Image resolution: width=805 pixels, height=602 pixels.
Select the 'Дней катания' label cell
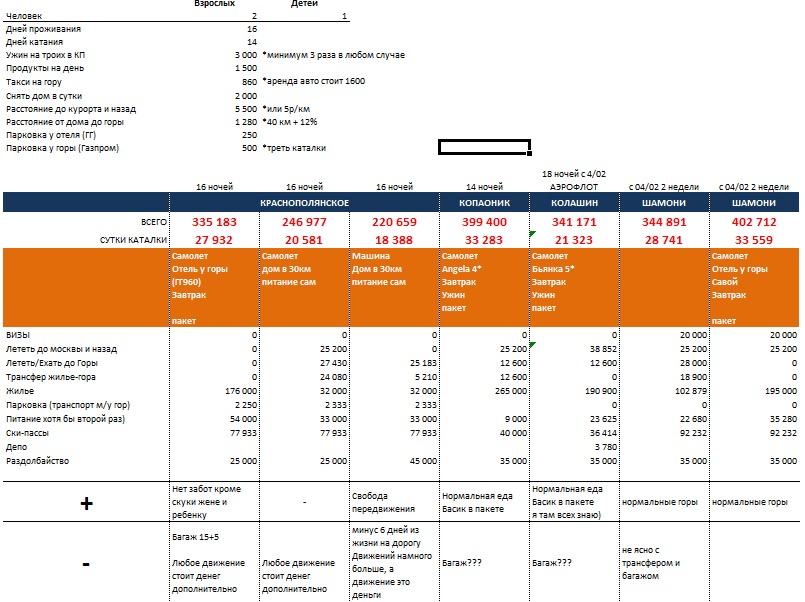coord(34,42)
